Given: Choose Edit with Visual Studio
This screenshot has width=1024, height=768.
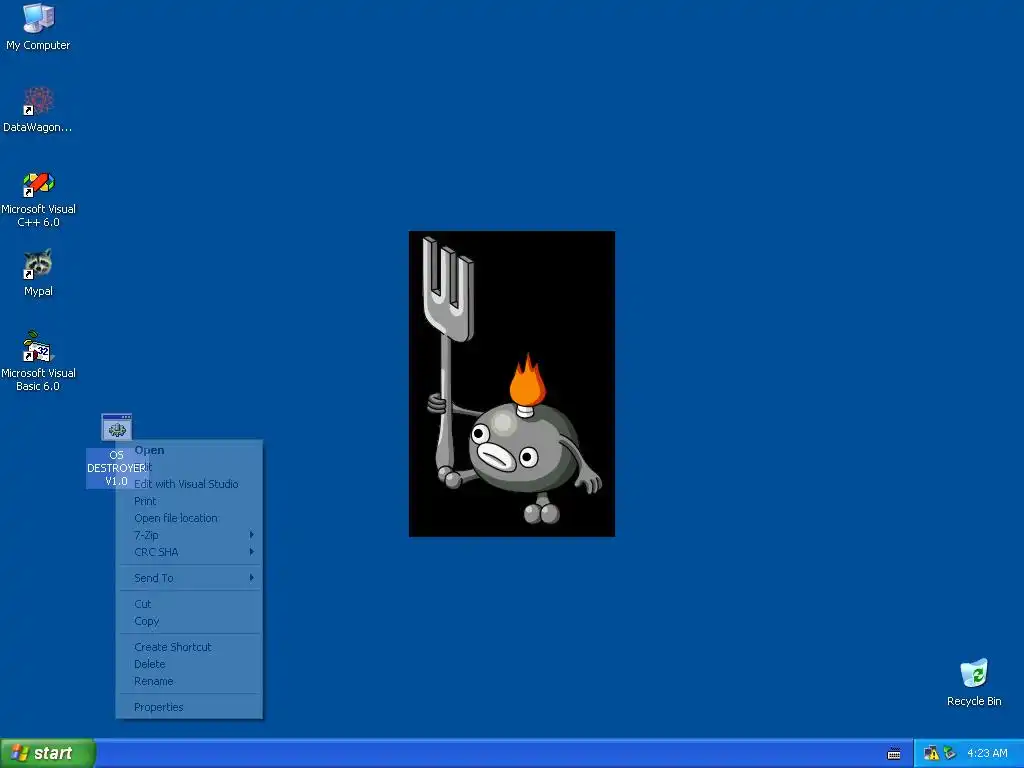Looking at the screenshot, I should 189,484.
